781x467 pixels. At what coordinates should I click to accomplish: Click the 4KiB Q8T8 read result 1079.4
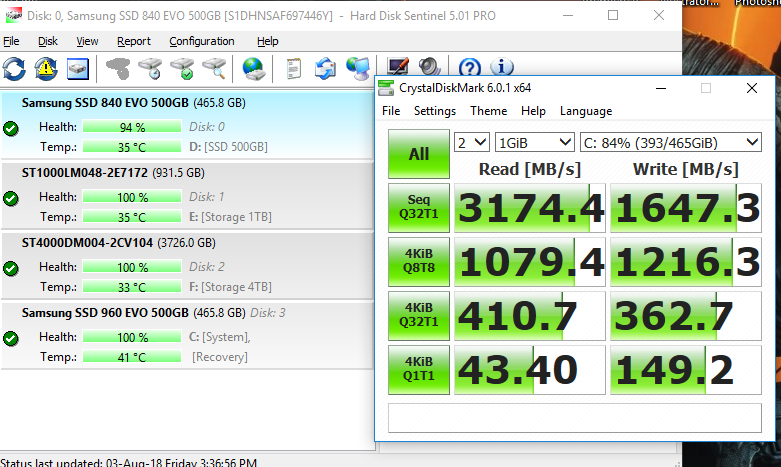pos(530,262)
